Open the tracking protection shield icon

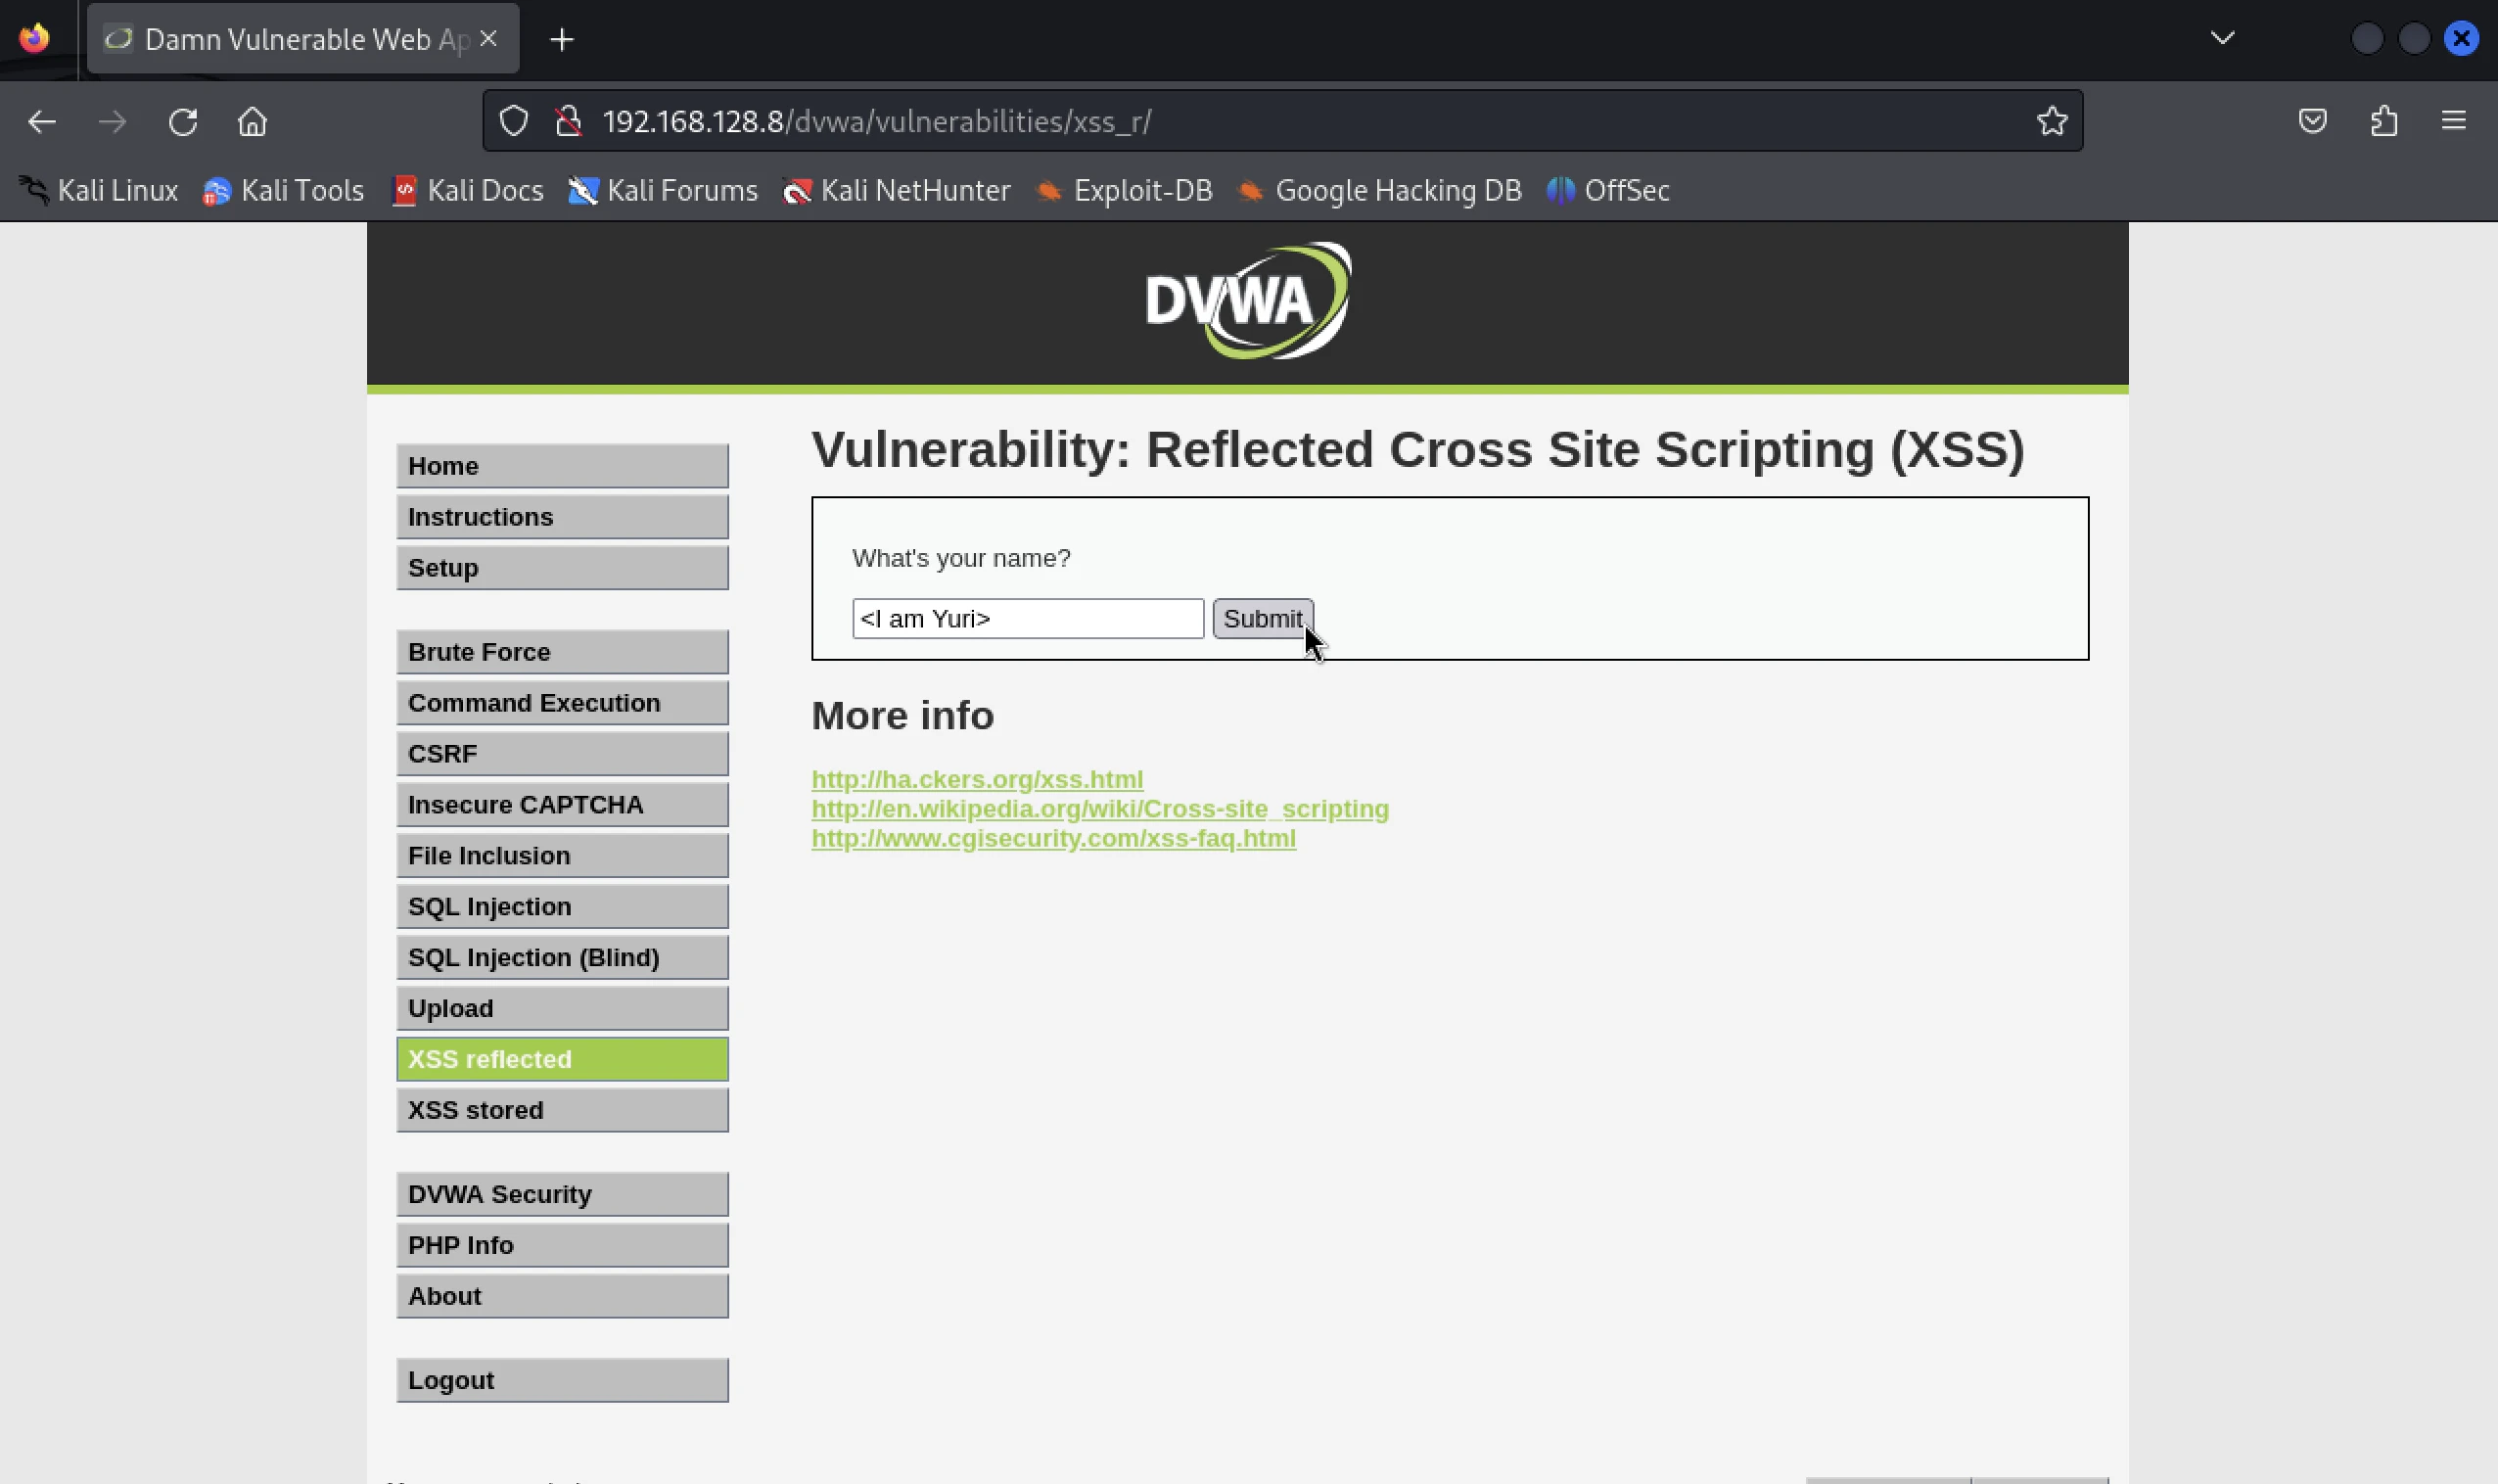[x=514, y=121]
